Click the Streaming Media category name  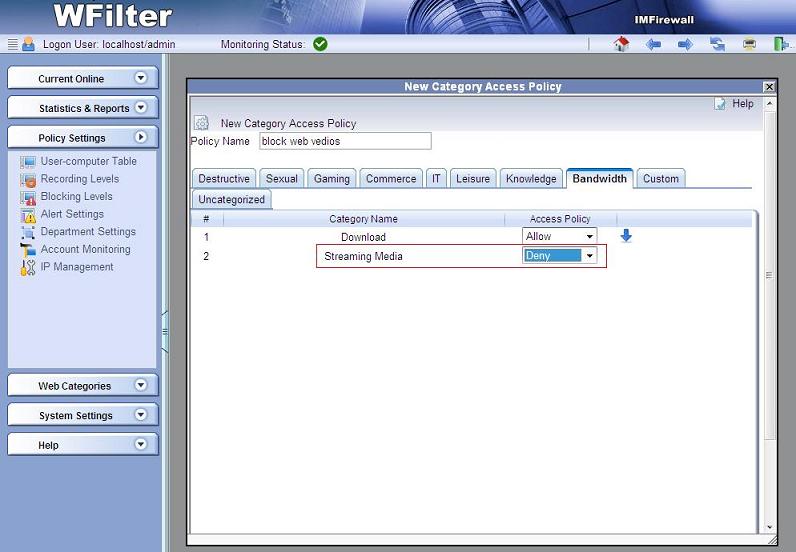[363, 256]
